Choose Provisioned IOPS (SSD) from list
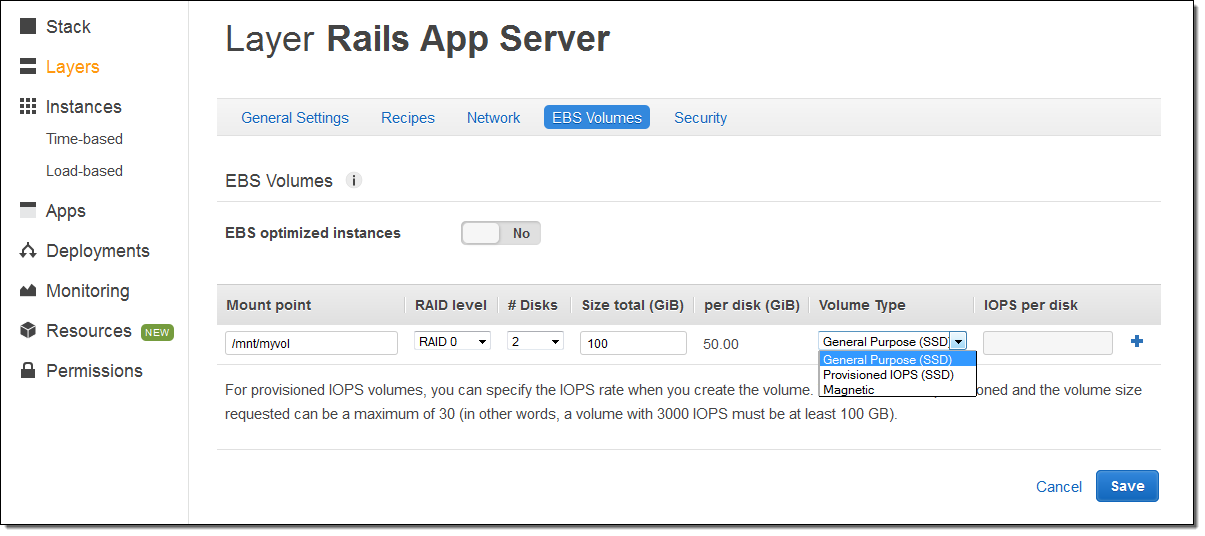Viewport: 1205px width, 536px height. (888, 375)
